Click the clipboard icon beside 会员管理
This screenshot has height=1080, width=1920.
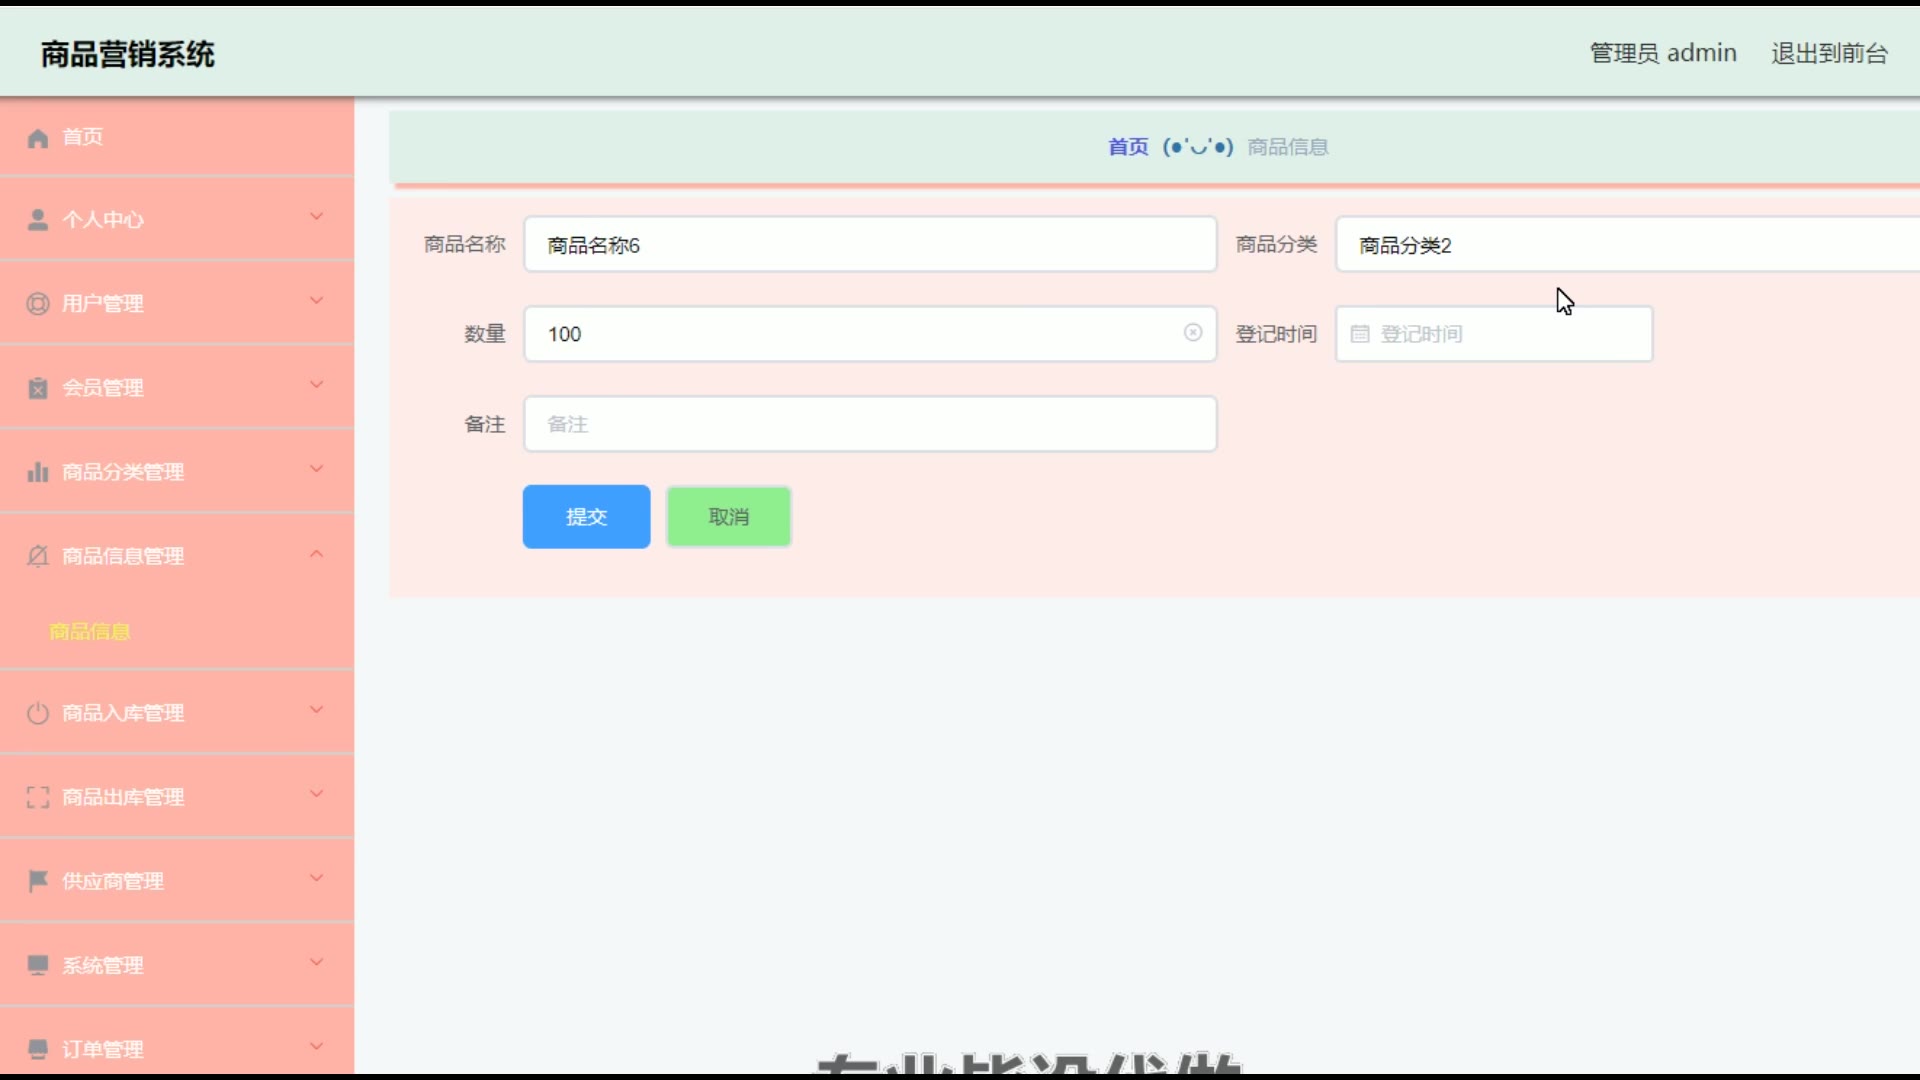(38, 388)
